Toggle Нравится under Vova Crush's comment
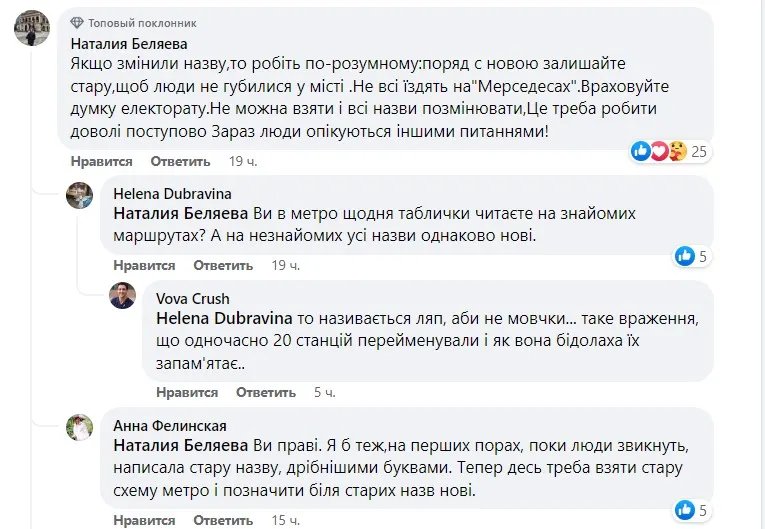This screenshot has width=765, height=529. [187, 392]
